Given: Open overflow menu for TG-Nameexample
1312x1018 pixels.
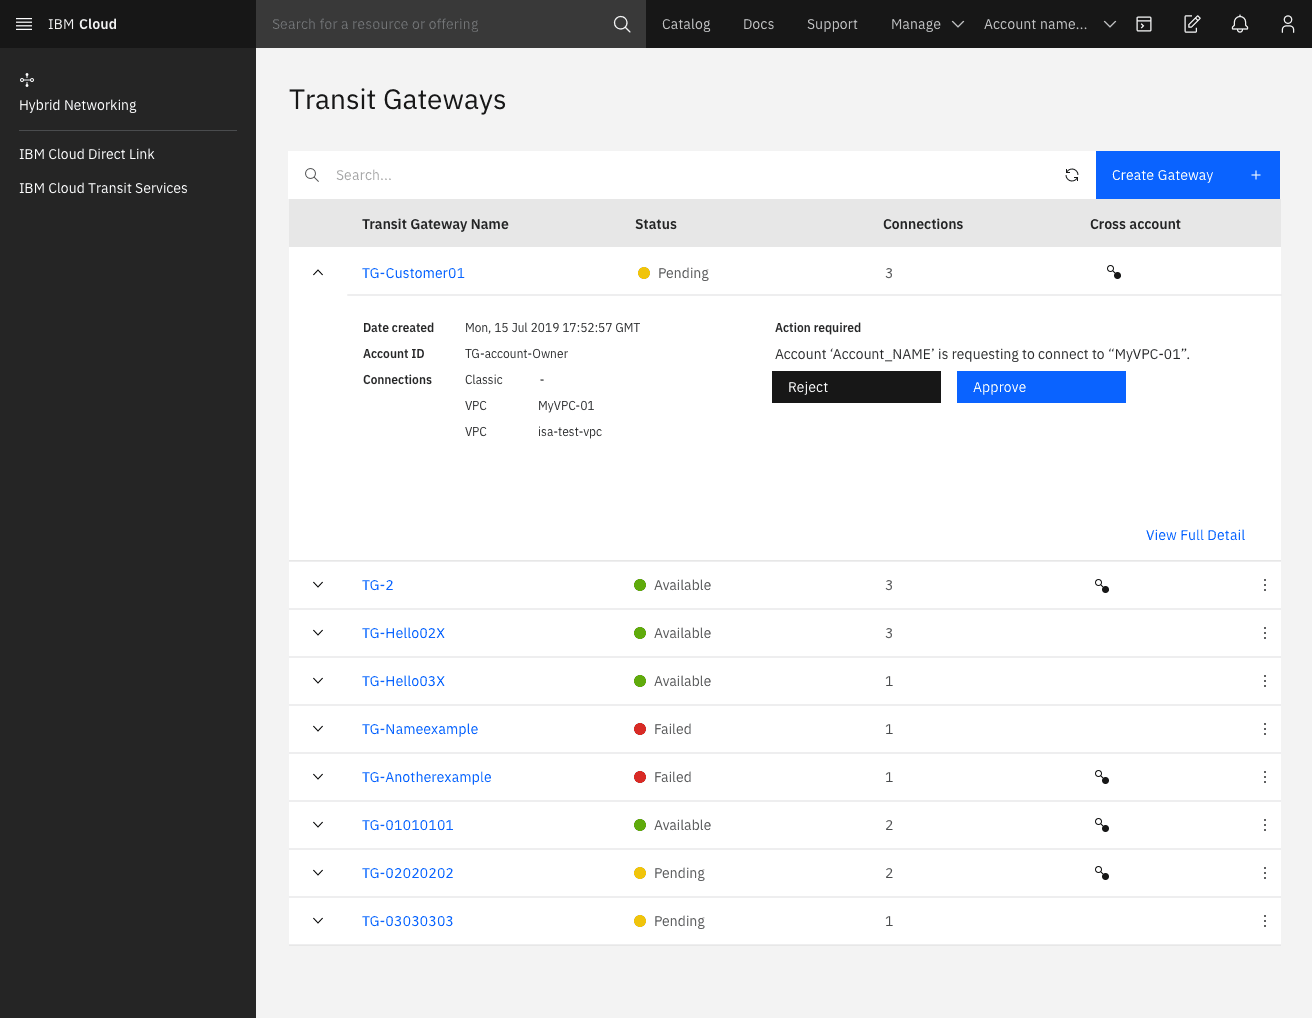Looking at the screenshot, I should (x=1265, y=729).
